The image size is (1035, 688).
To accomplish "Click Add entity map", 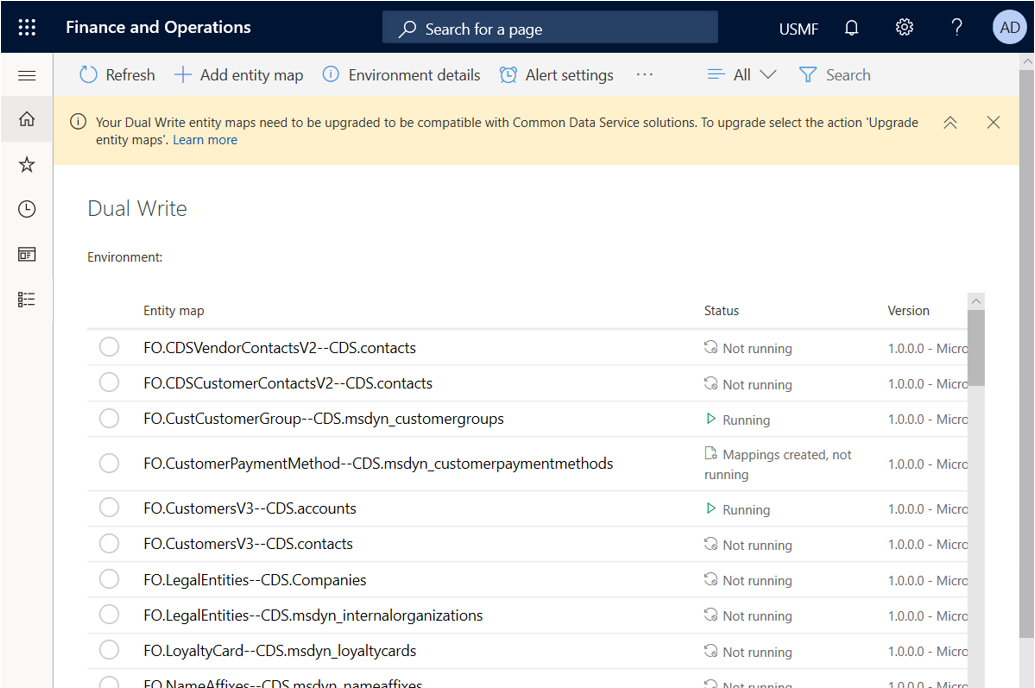I will pos(238,75).
